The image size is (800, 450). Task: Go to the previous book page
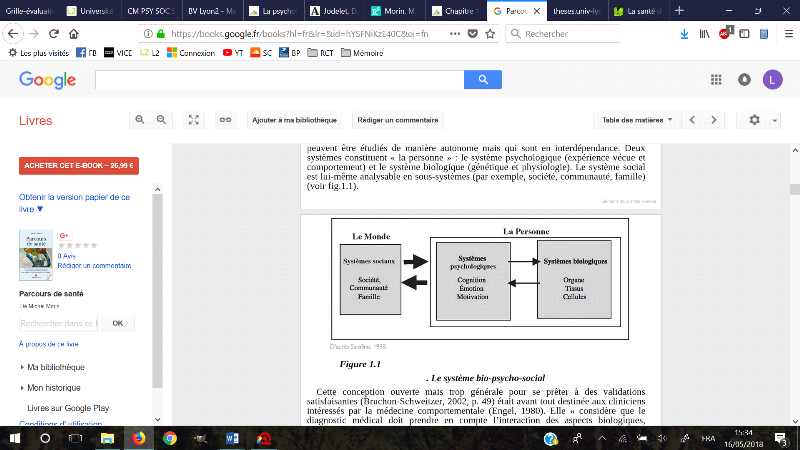coord(692,120)
